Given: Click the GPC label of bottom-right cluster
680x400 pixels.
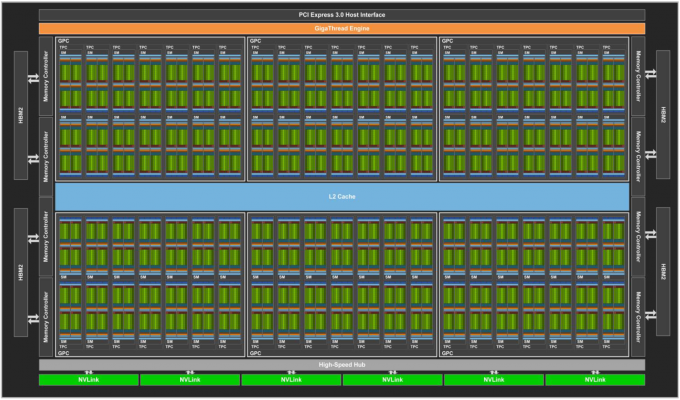Looking at the screenshot, I should (x=448, y=353).
